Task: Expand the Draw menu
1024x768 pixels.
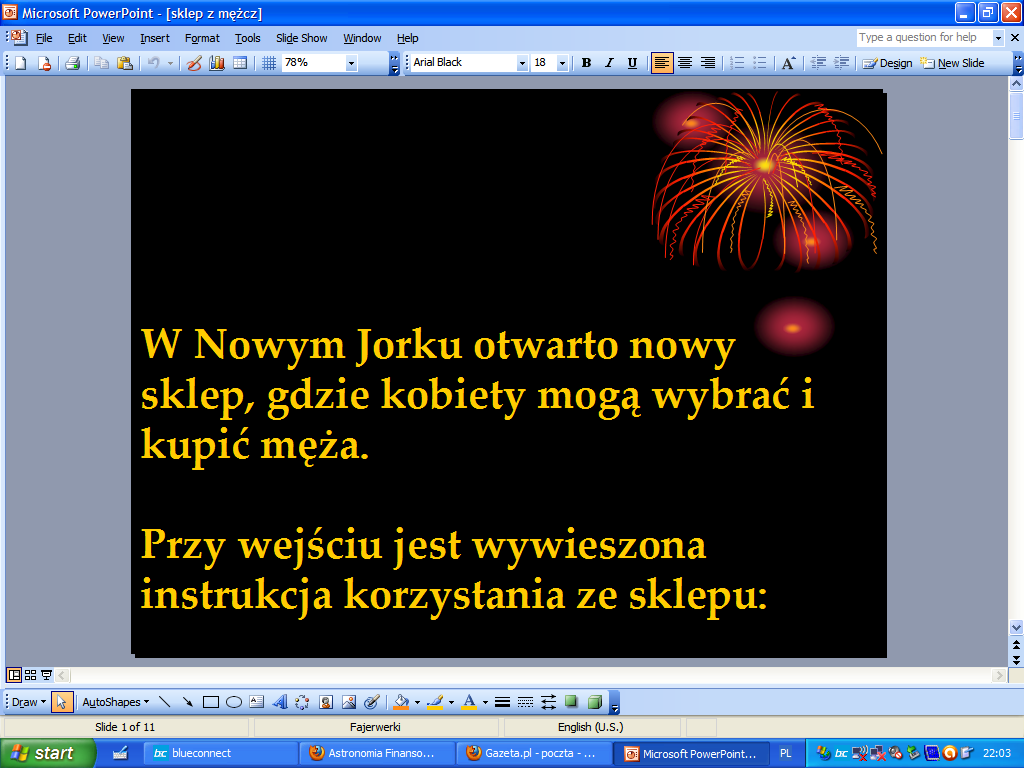Action: [x=29, y=702]
